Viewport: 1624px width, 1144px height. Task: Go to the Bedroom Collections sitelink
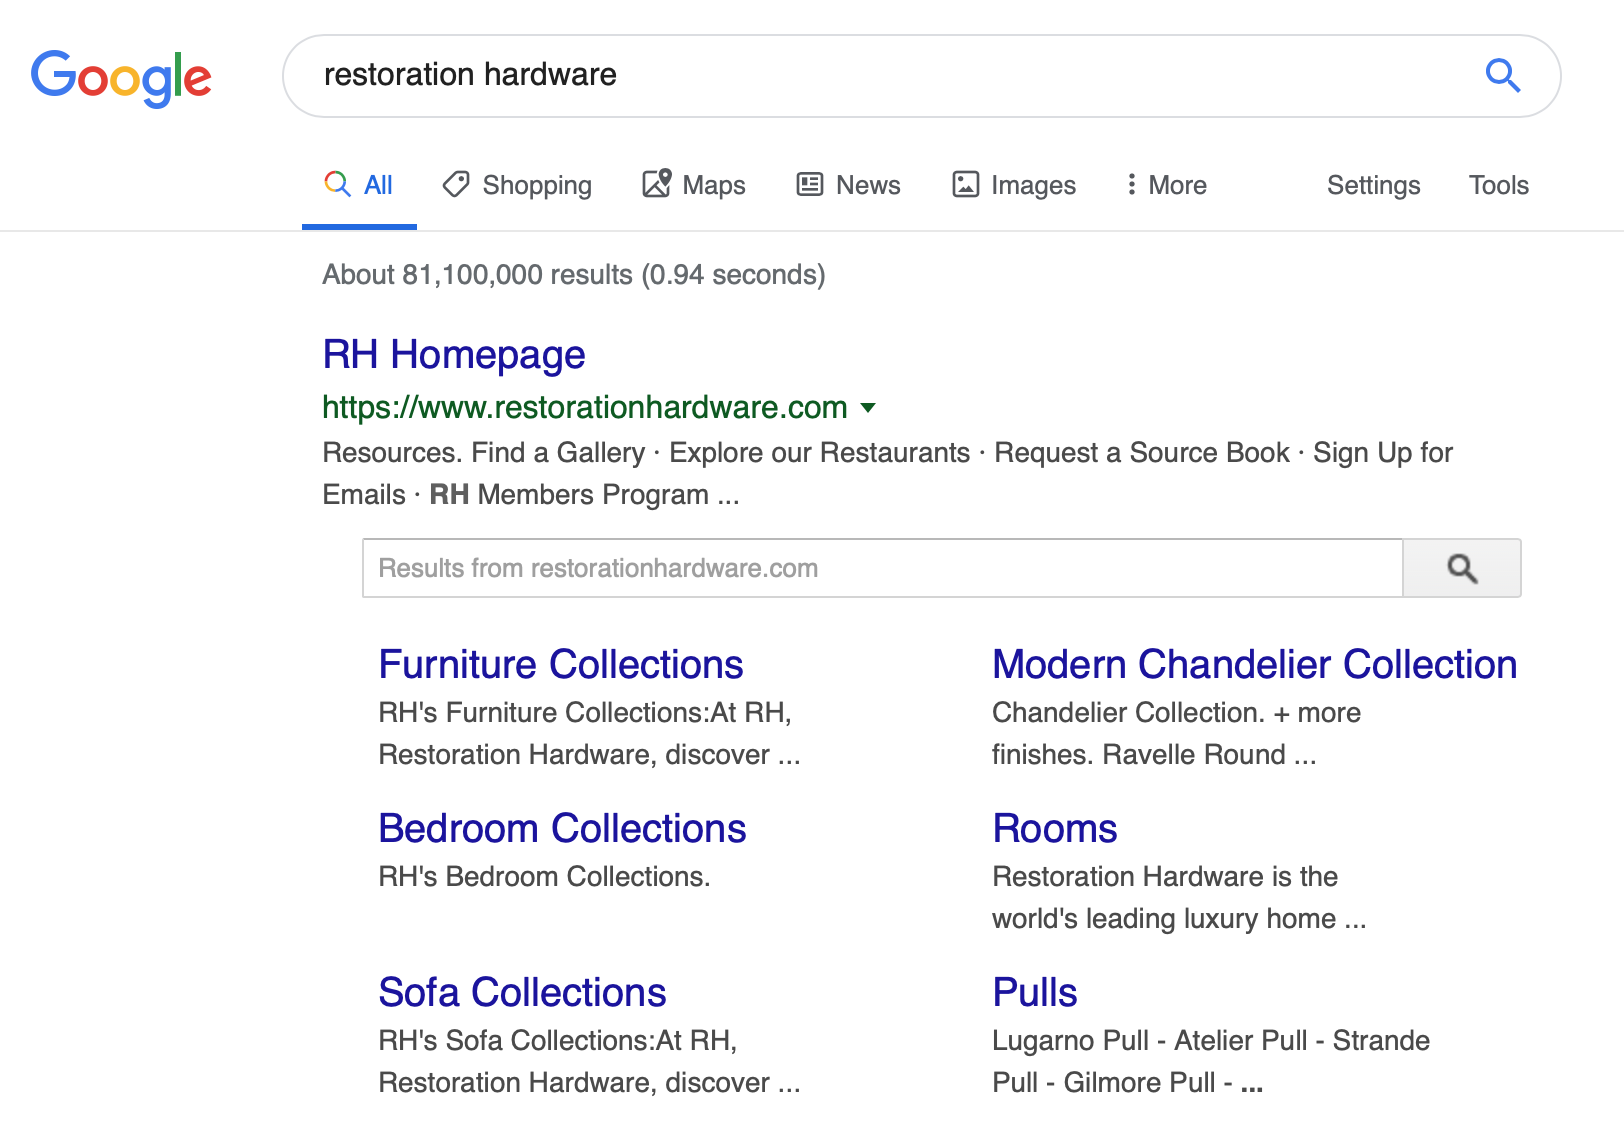pos(562,829)
